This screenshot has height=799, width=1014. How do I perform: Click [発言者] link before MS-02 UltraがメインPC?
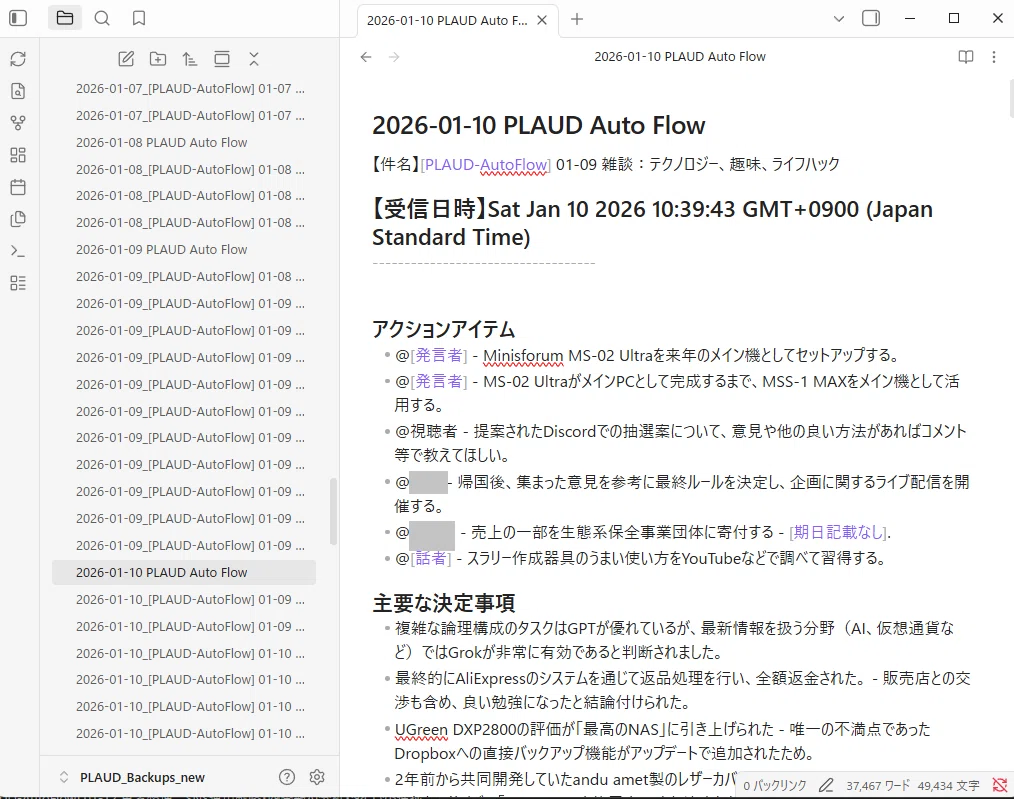tap(438, 381)
